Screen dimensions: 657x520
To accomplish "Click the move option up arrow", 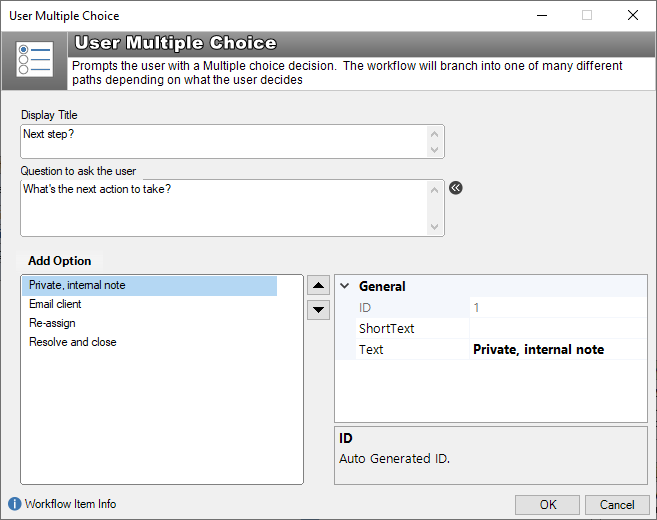I will click(x=318, y=286).
